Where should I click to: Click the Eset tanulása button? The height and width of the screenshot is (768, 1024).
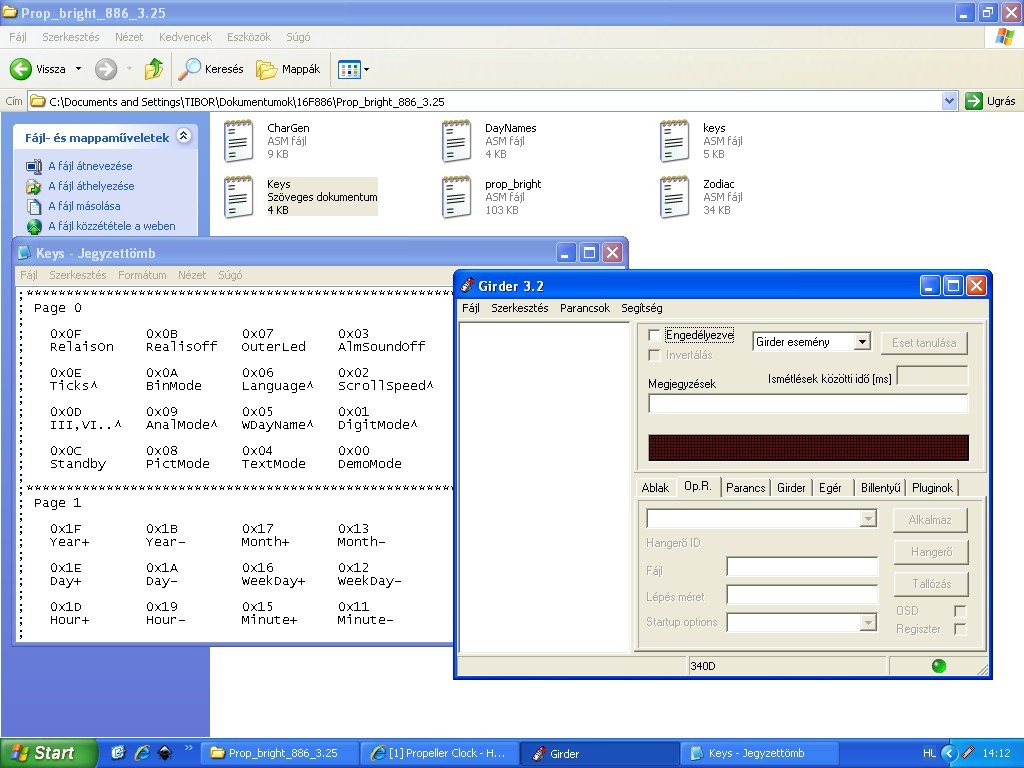pos(924,343)
